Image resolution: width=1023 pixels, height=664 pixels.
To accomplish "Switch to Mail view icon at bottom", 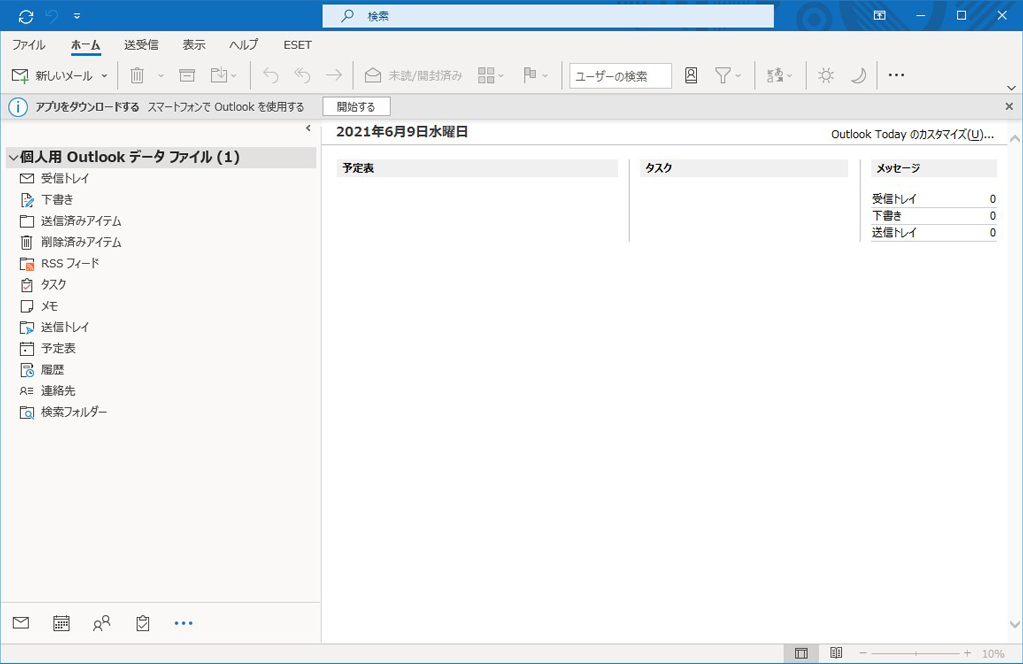I will [21, 623].
